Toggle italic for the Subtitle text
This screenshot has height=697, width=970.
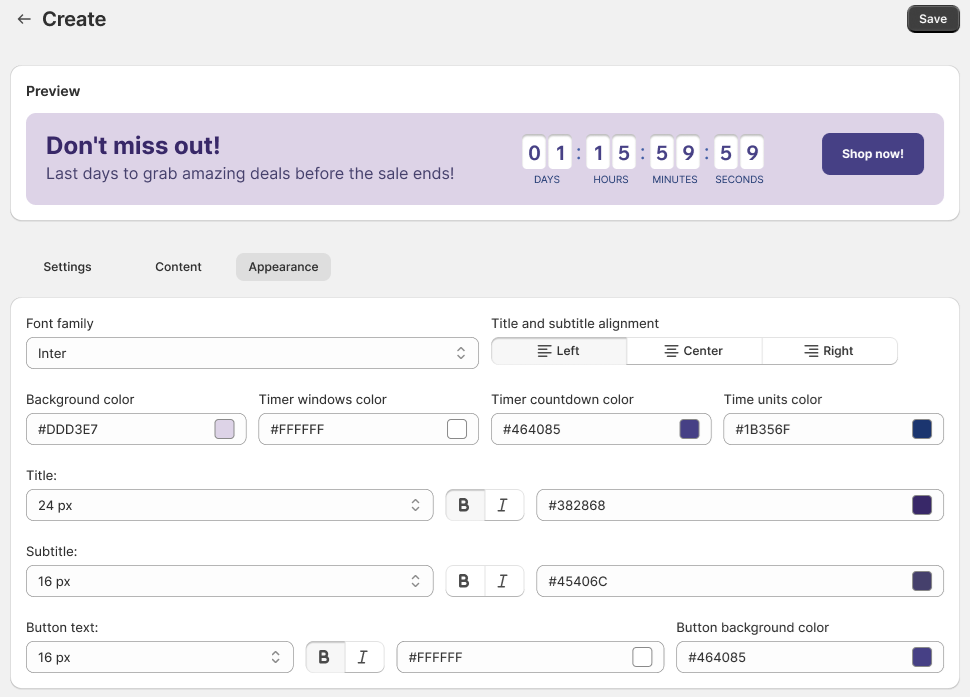[x=503, y=582]
